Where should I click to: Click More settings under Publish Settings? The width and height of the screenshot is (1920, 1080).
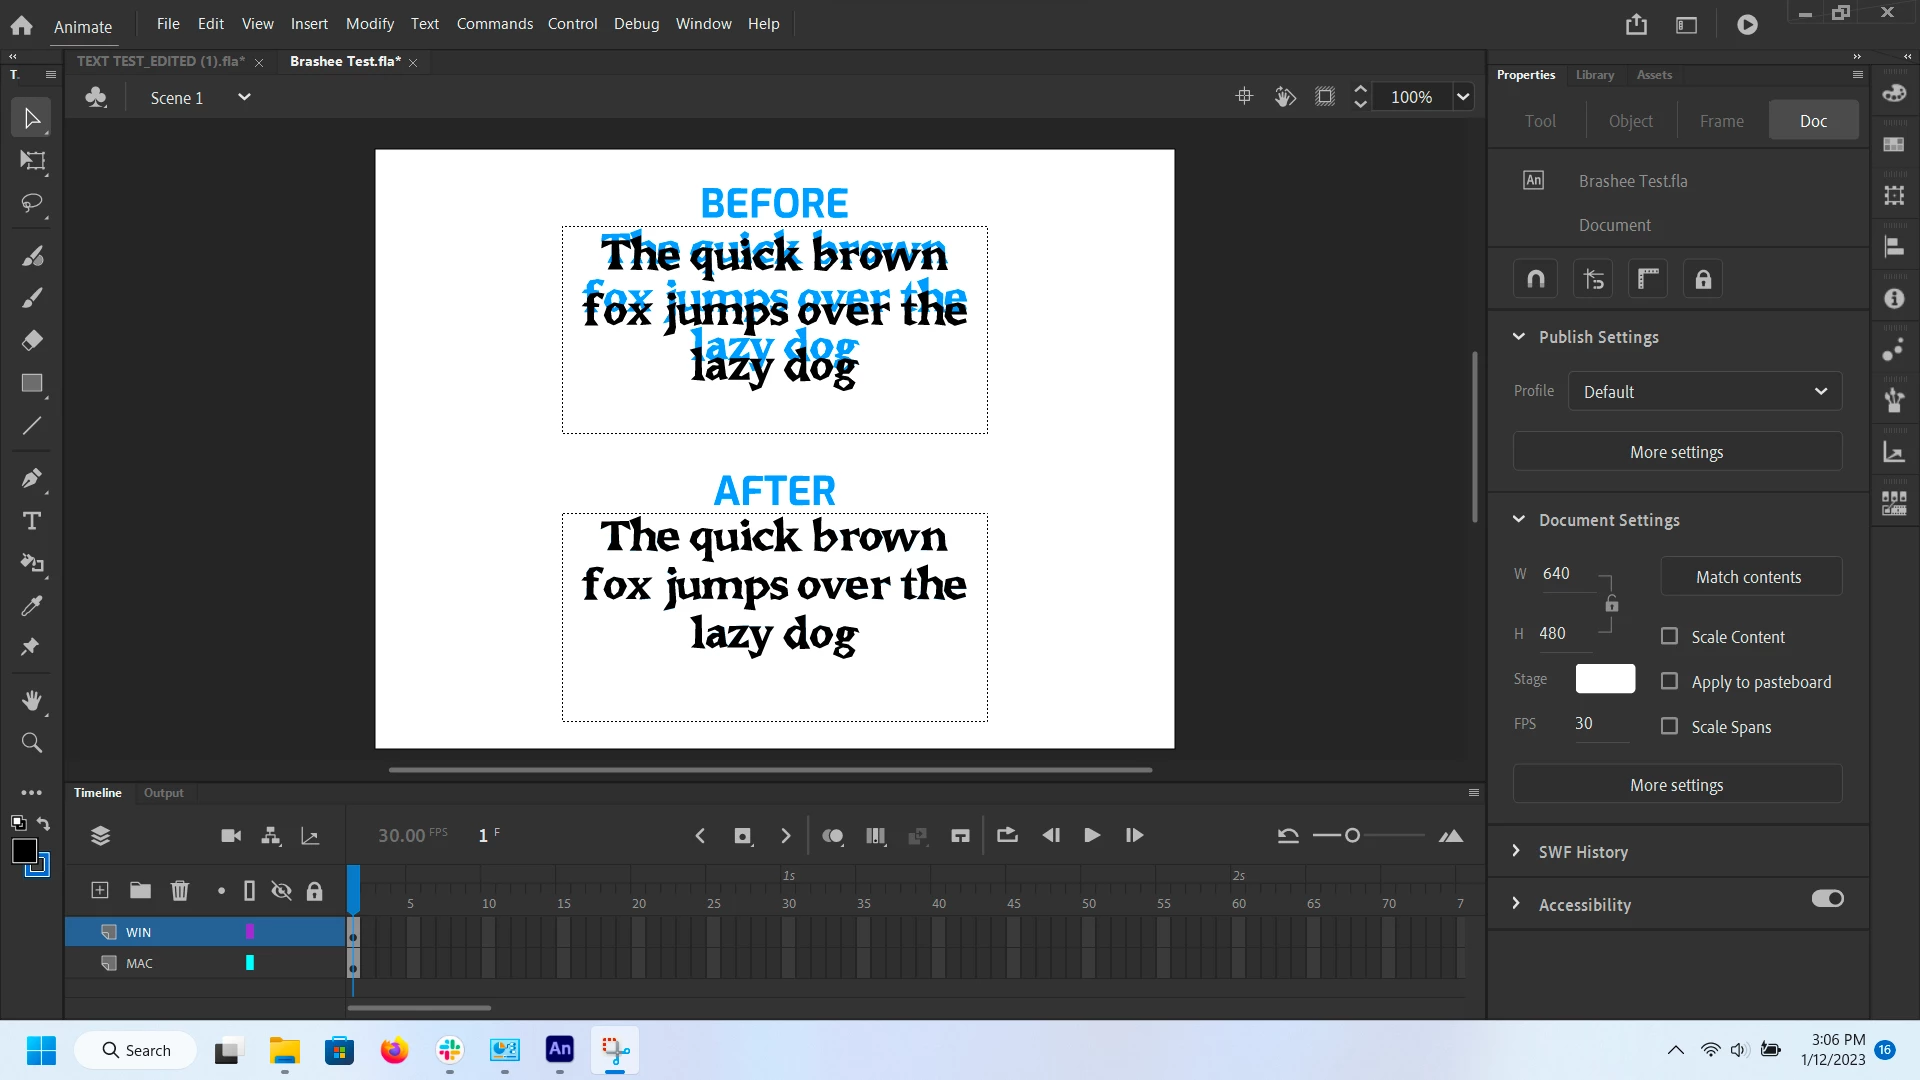click(x=1676, y=452)
